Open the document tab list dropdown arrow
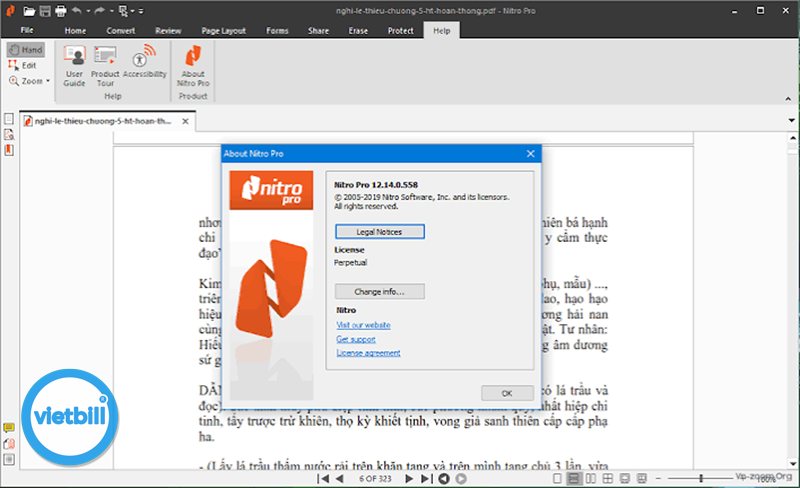800x488 pixels. click(x=791, y=120)
